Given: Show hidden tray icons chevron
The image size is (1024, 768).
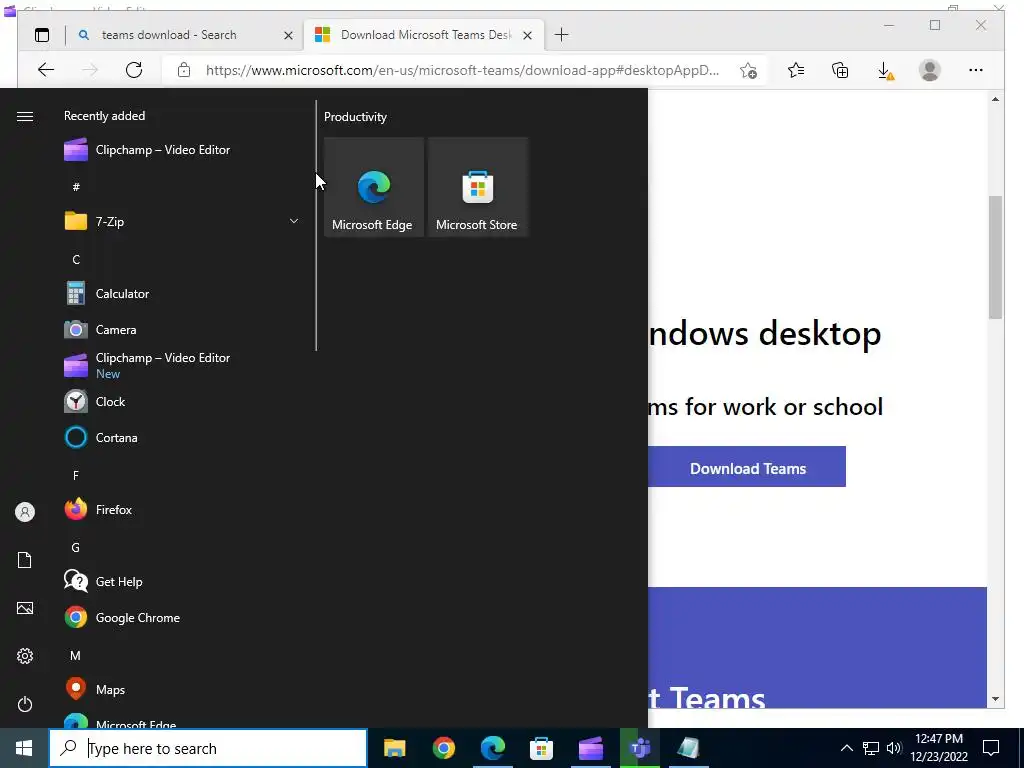Looking at the screenshot, I should 846,748.
